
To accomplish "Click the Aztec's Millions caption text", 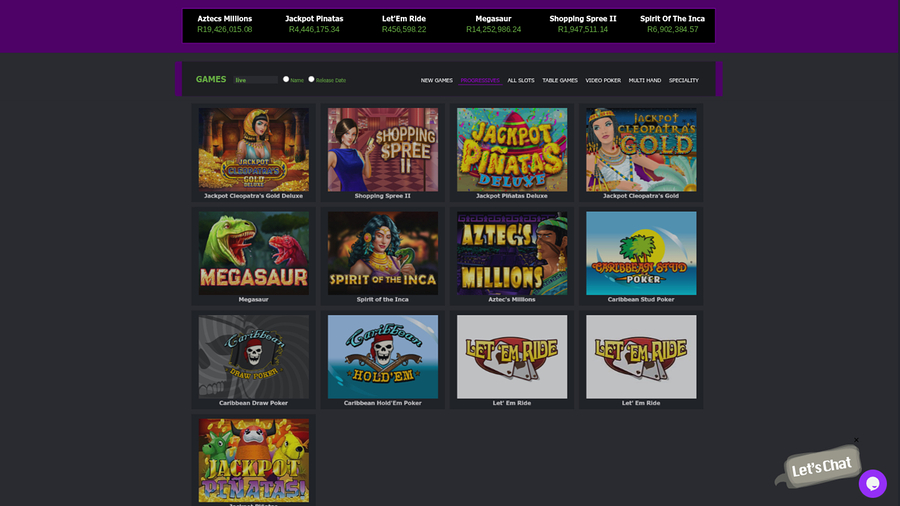I will (x=512, y=299).
